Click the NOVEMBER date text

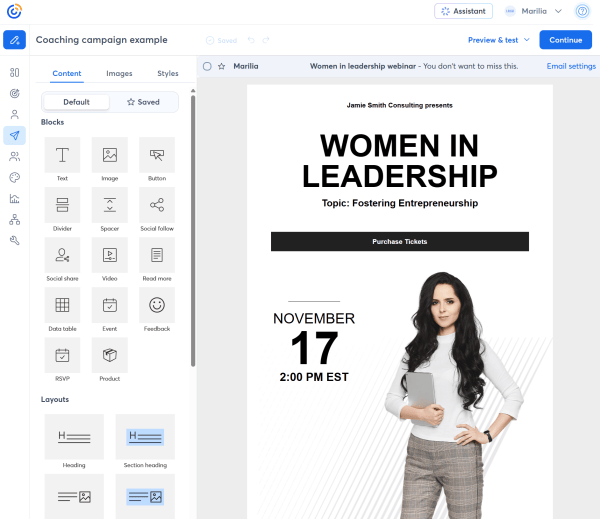(314, 318)
